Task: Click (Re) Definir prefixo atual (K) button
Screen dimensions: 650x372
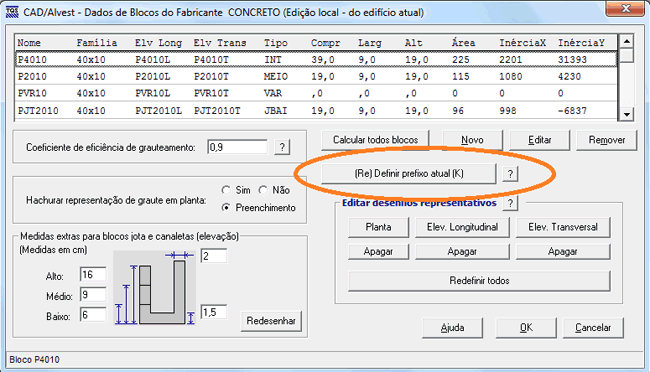Action: pyautogui.click(x=409, y=174)
